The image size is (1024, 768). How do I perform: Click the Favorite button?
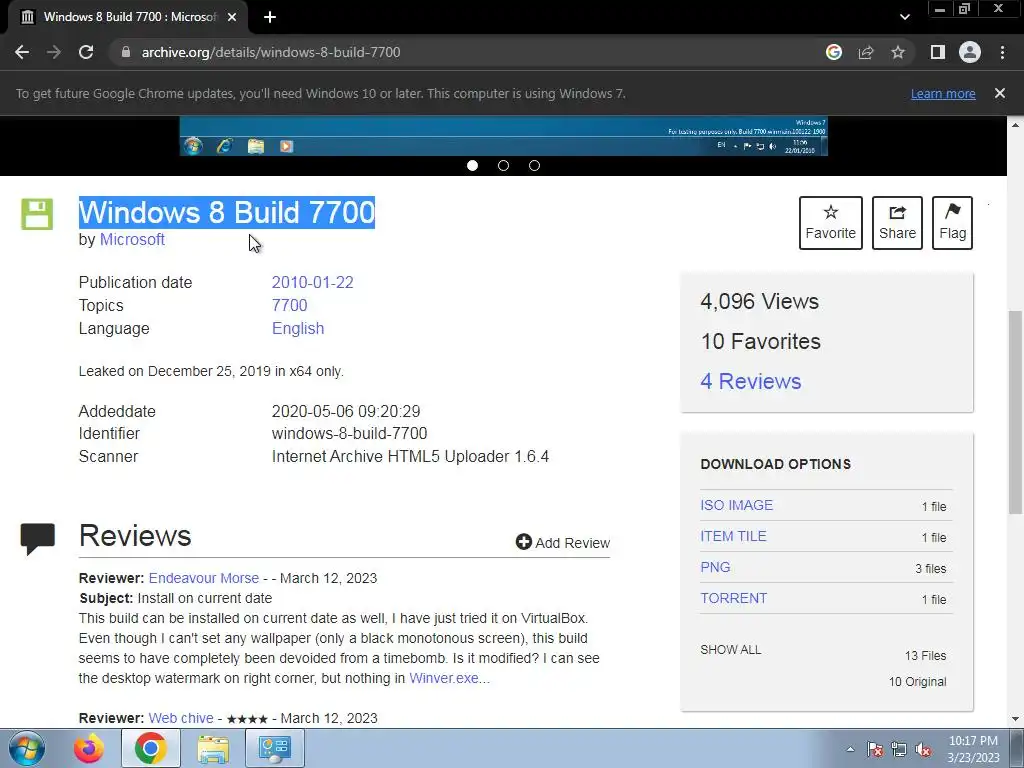831,223
